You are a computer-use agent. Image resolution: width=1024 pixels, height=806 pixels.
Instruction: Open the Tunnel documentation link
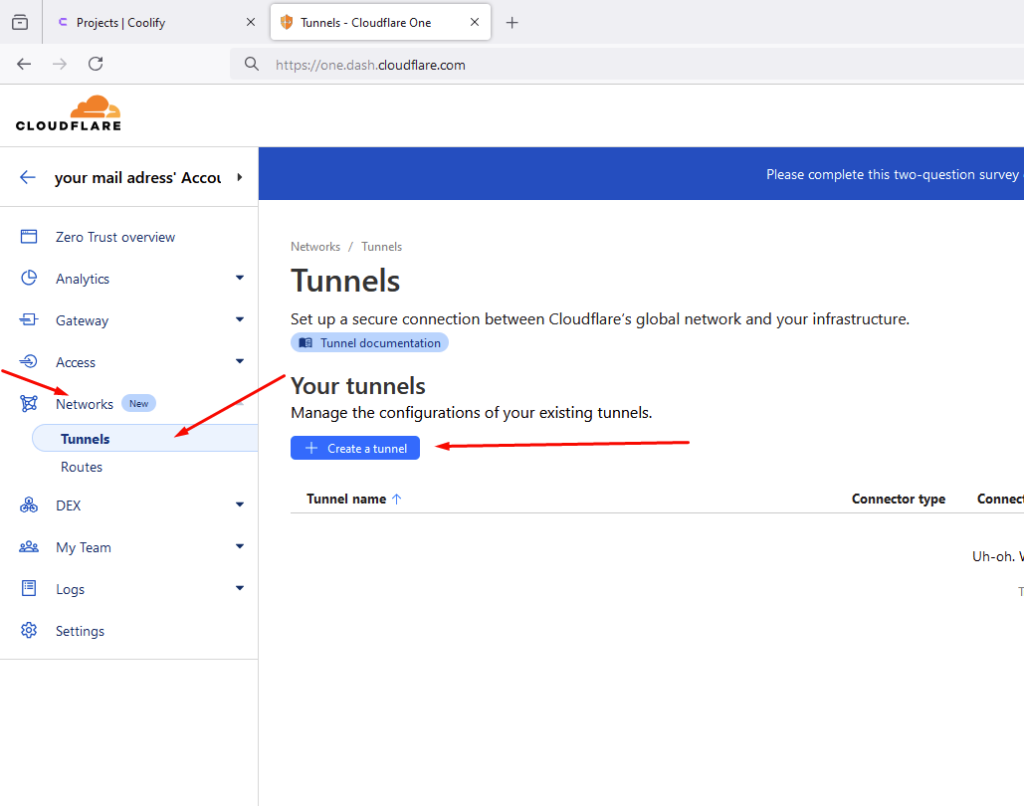pos(370,343)
